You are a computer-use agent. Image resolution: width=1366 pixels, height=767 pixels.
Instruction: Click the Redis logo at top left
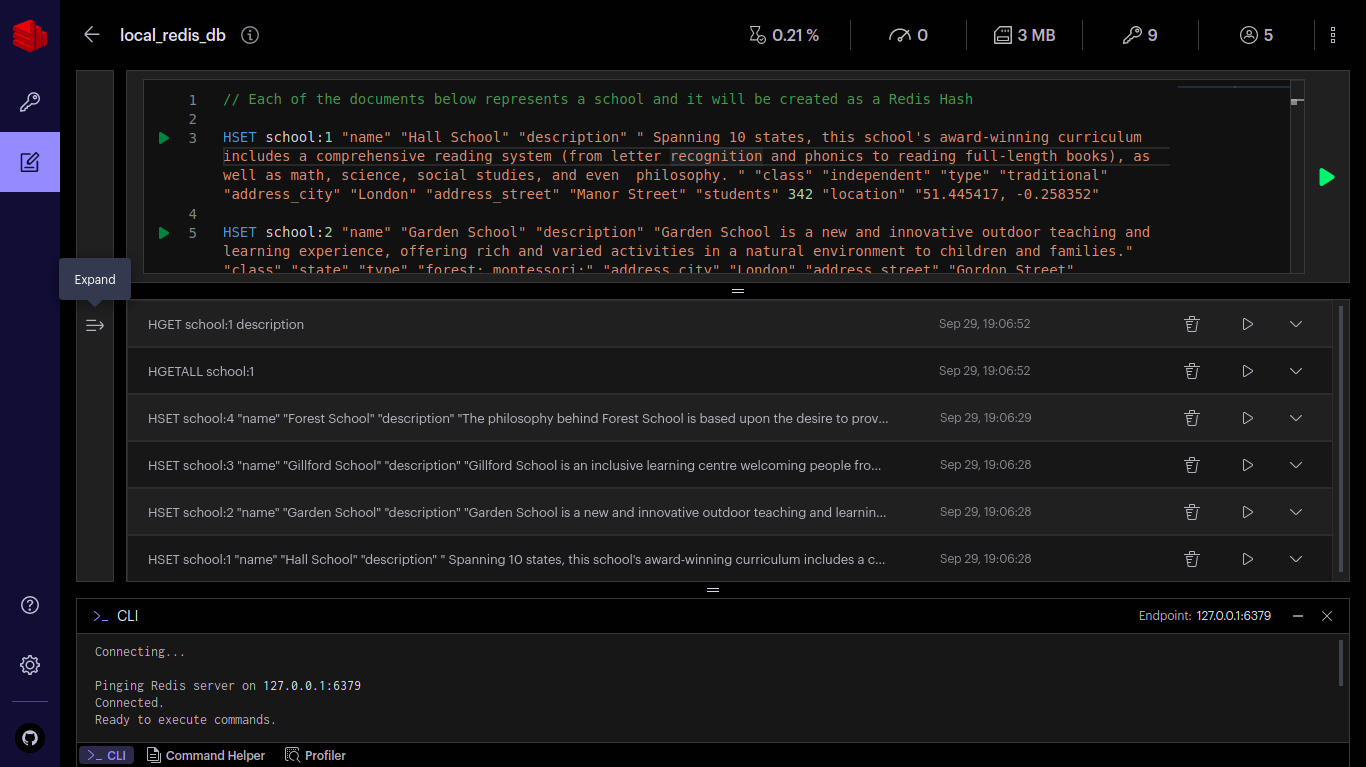click(x=29, y=34)
